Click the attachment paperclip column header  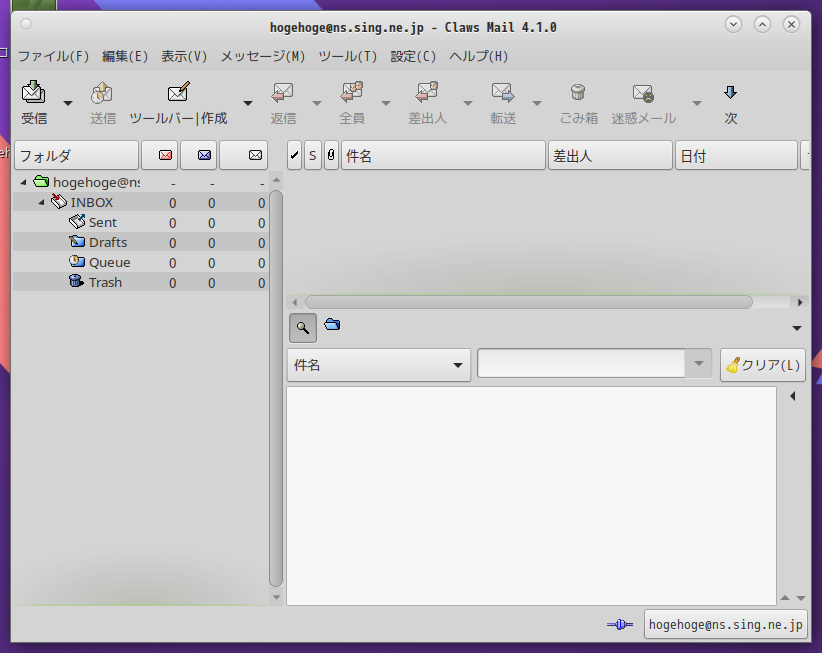point(331,155)
